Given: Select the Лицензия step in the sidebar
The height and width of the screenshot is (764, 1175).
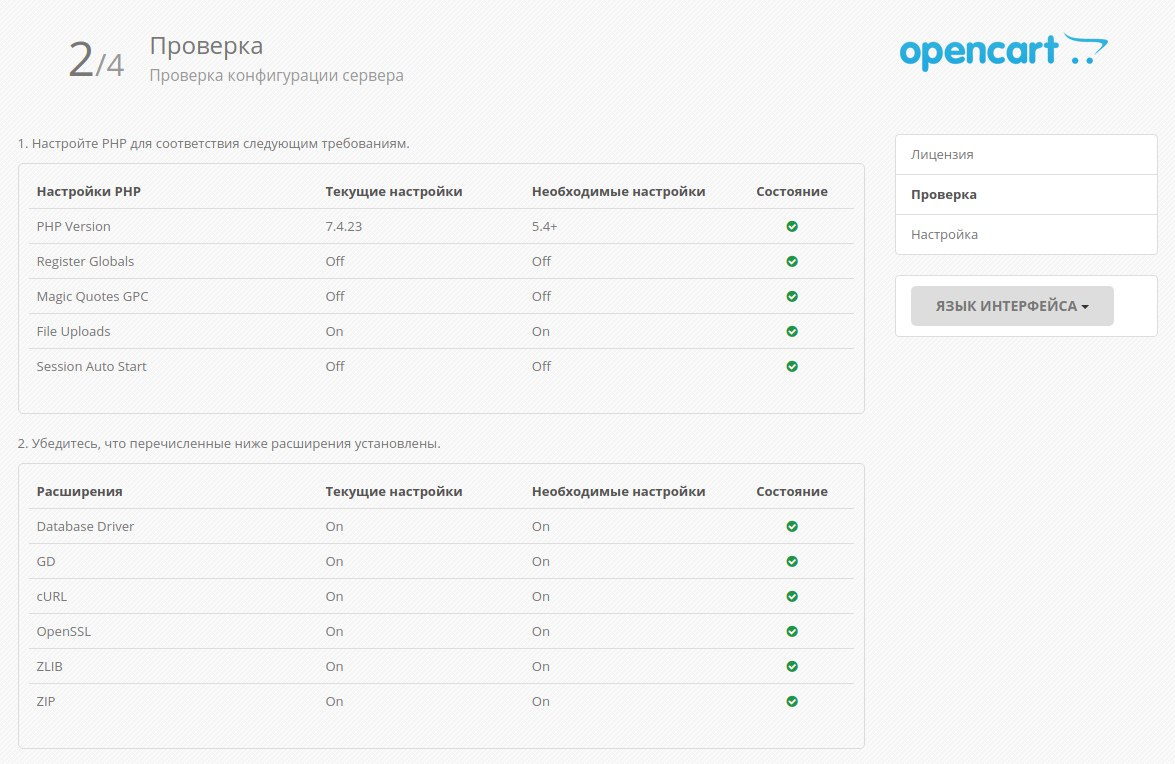Looking at the screenshot, I should point(1026,154).
